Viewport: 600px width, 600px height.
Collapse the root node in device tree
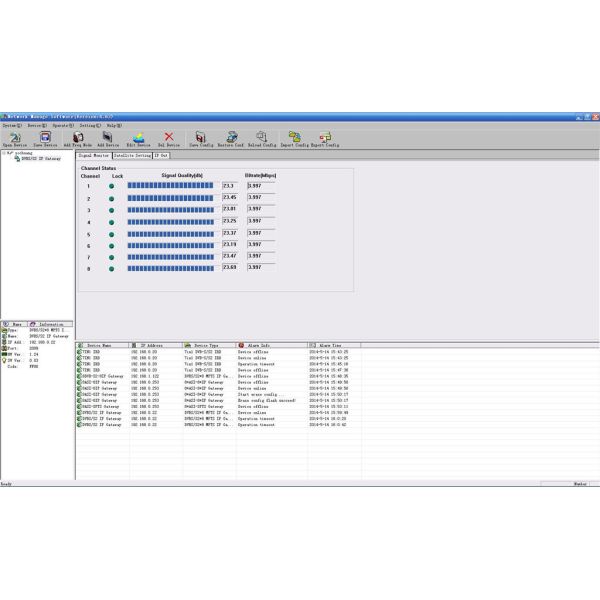point(5,152)
